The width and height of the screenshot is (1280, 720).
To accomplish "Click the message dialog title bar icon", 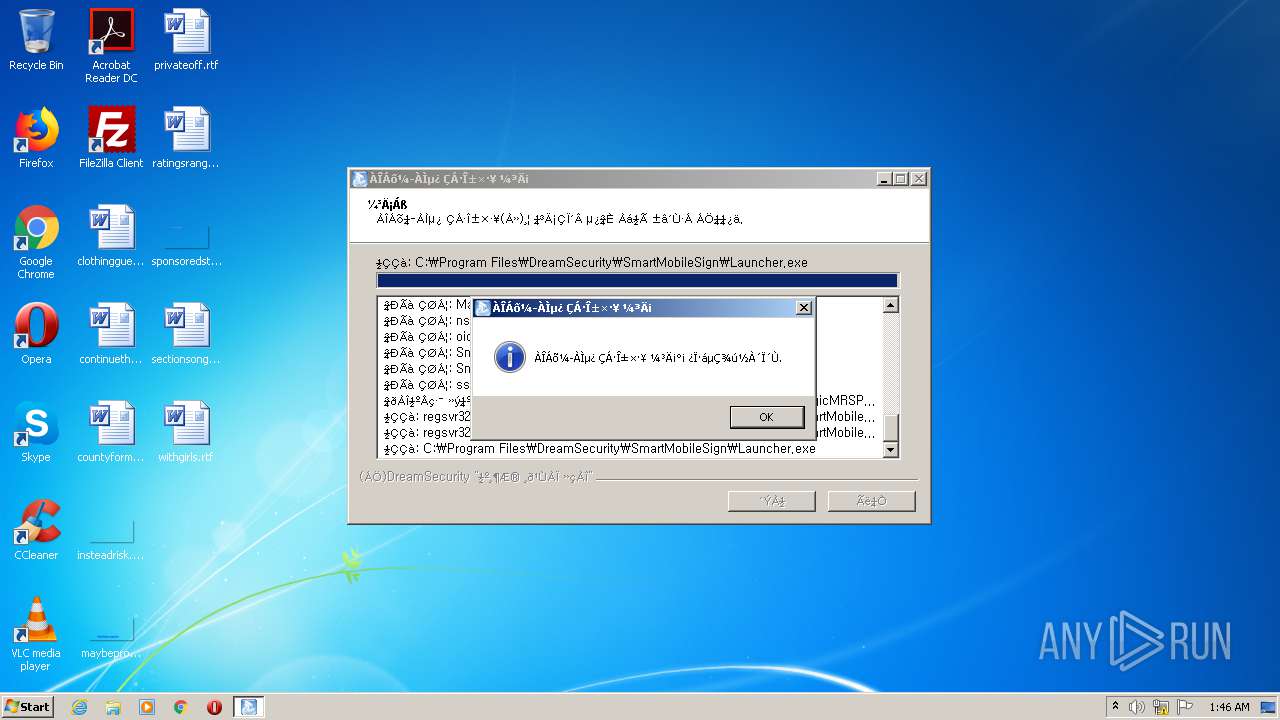I will point(483,308).
